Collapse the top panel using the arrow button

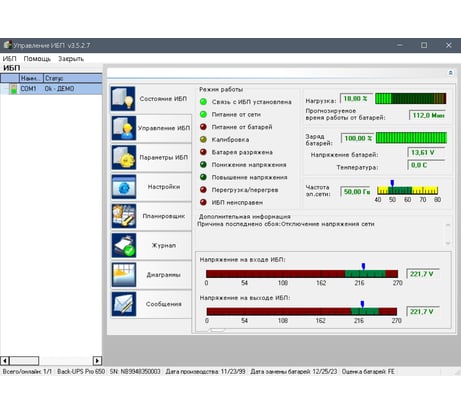coord(450,73)
